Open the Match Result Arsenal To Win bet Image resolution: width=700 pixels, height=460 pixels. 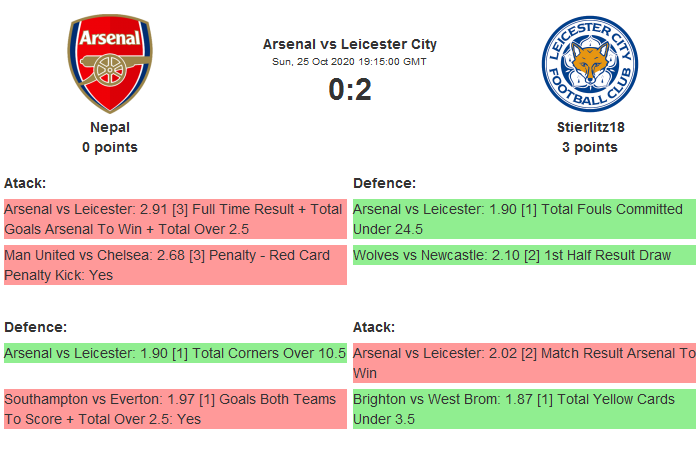524,363
